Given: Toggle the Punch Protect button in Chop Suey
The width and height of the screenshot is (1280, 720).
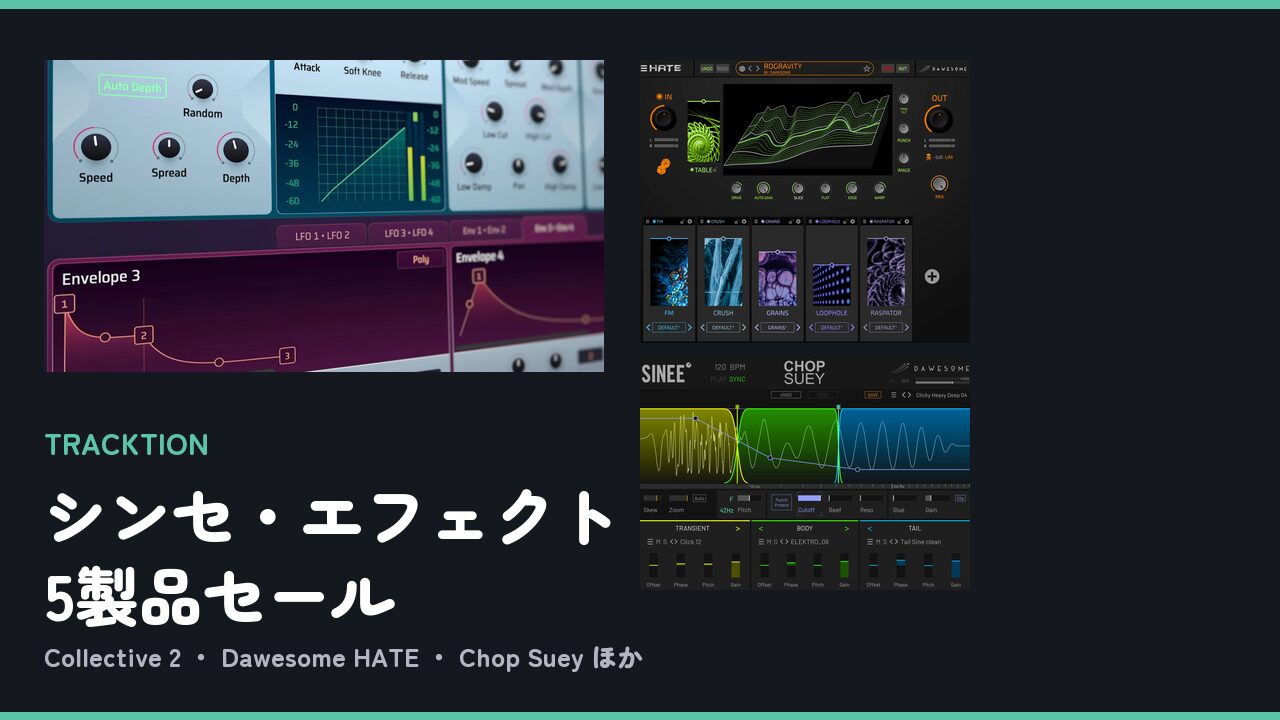Looking at the screenshot, I should click(781, 501).
